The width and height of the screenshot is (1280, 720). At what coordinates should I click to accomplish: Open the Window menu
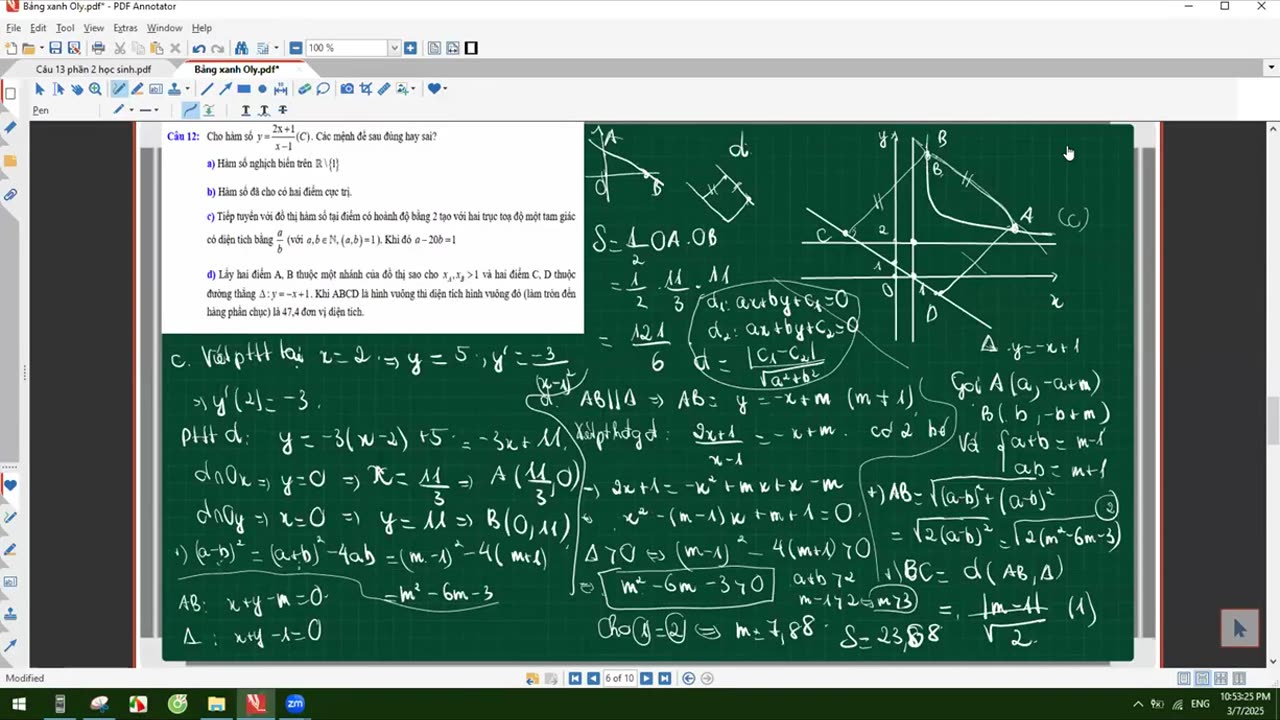(165, 28)
